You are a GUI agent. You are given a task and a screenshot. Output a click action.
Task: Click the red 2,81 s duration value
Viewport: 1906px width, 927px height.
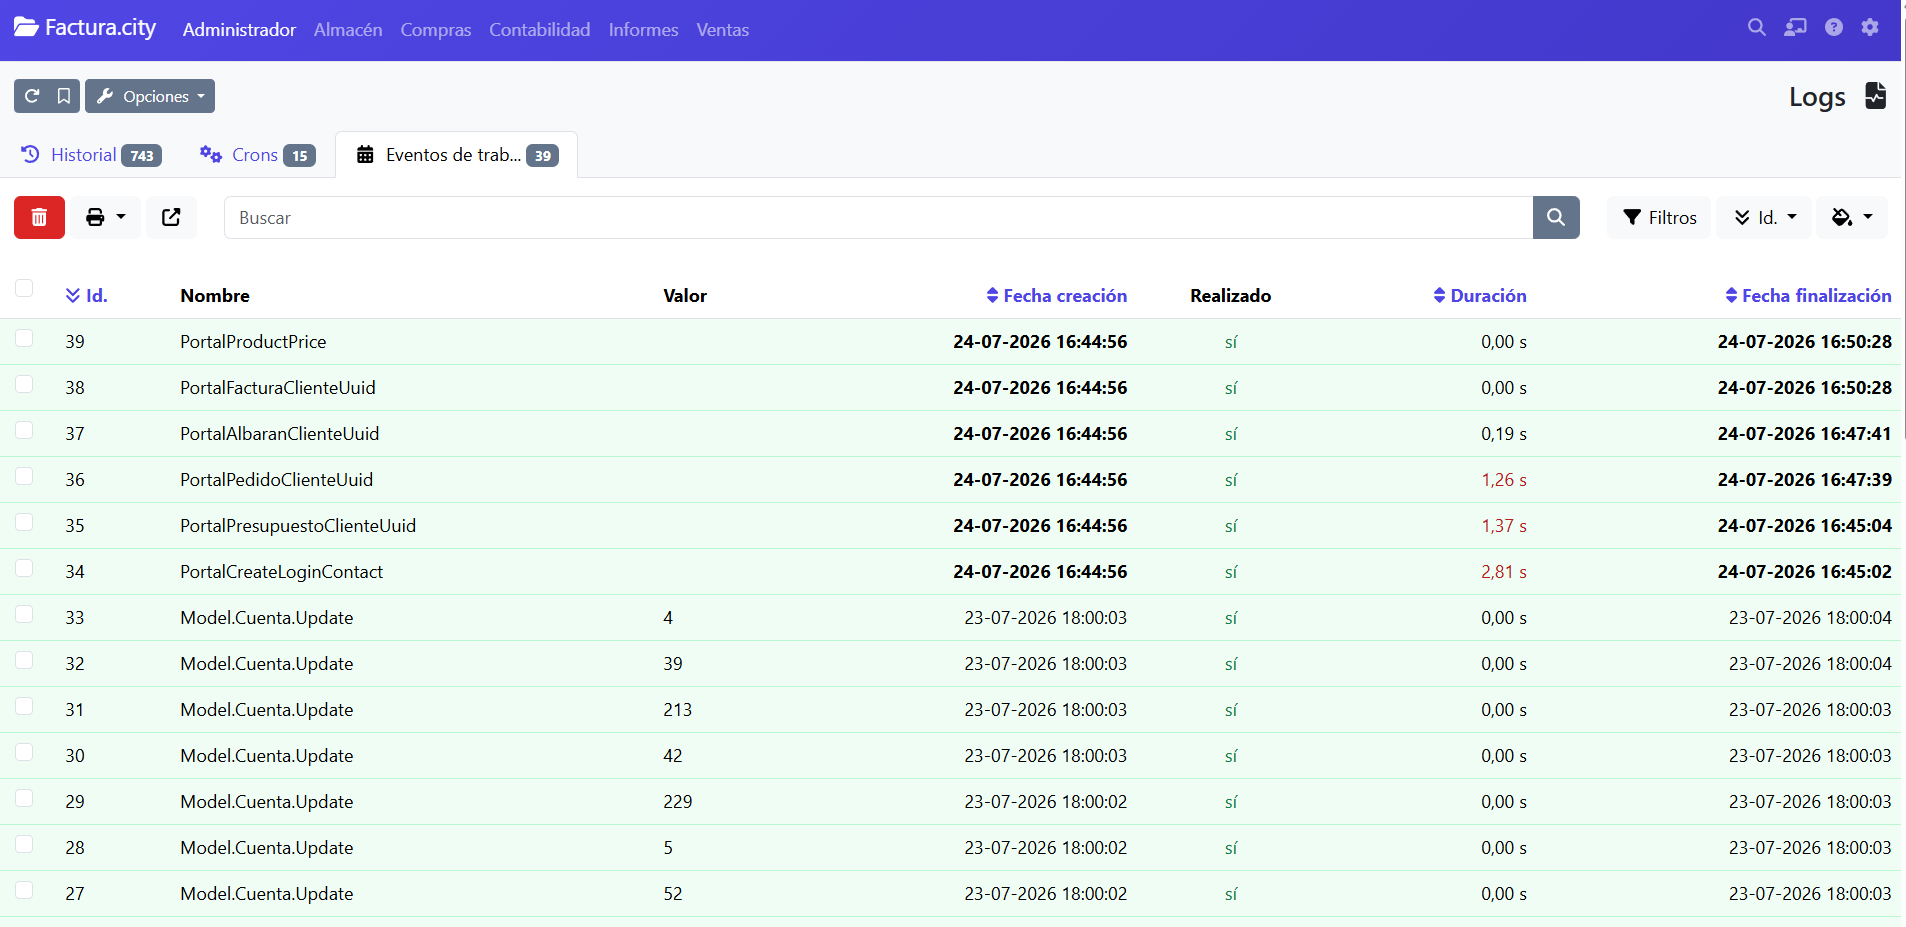click(1504, 572)
